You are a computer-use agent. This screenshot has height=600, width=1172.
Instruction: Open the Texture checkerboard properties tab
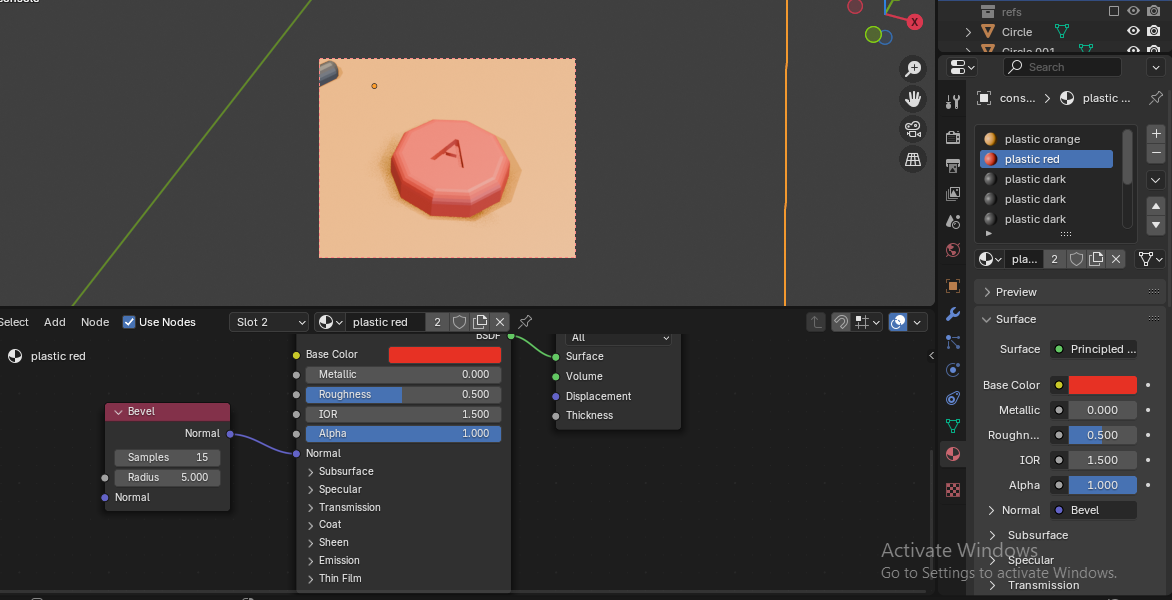[953, 490]
